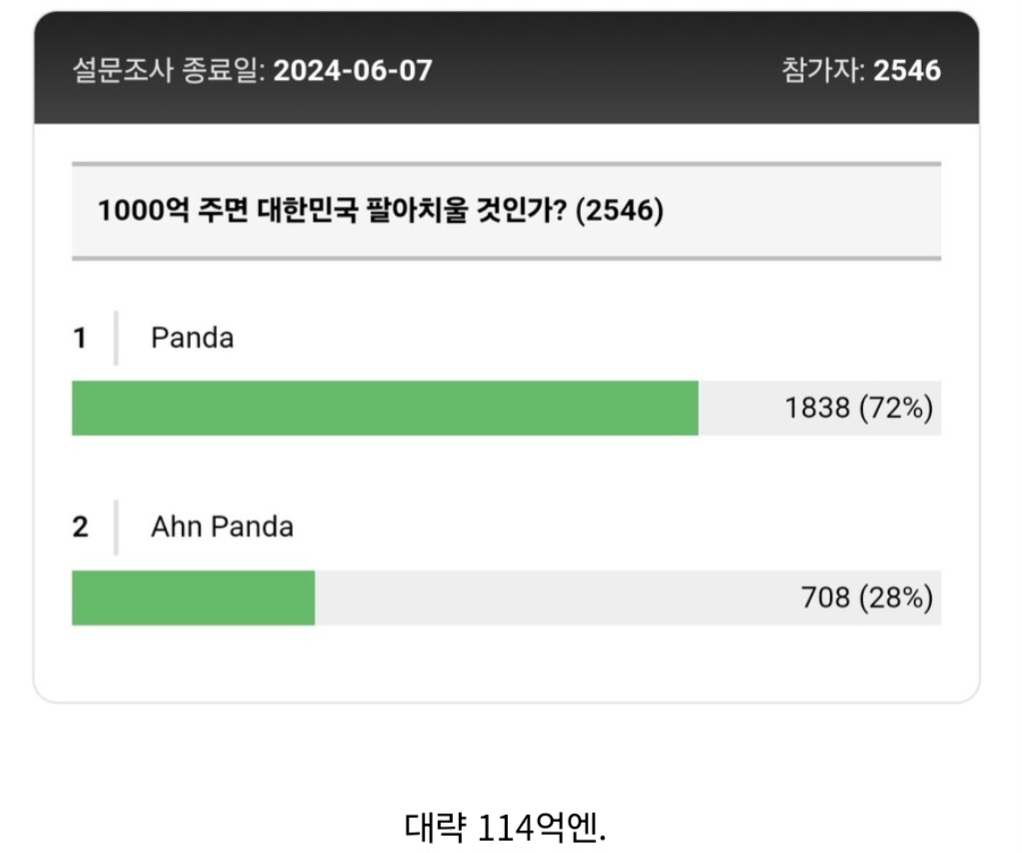Click option number 2 rank label
The width and height of the screenshot is (1022, 853).
(80, 527)
